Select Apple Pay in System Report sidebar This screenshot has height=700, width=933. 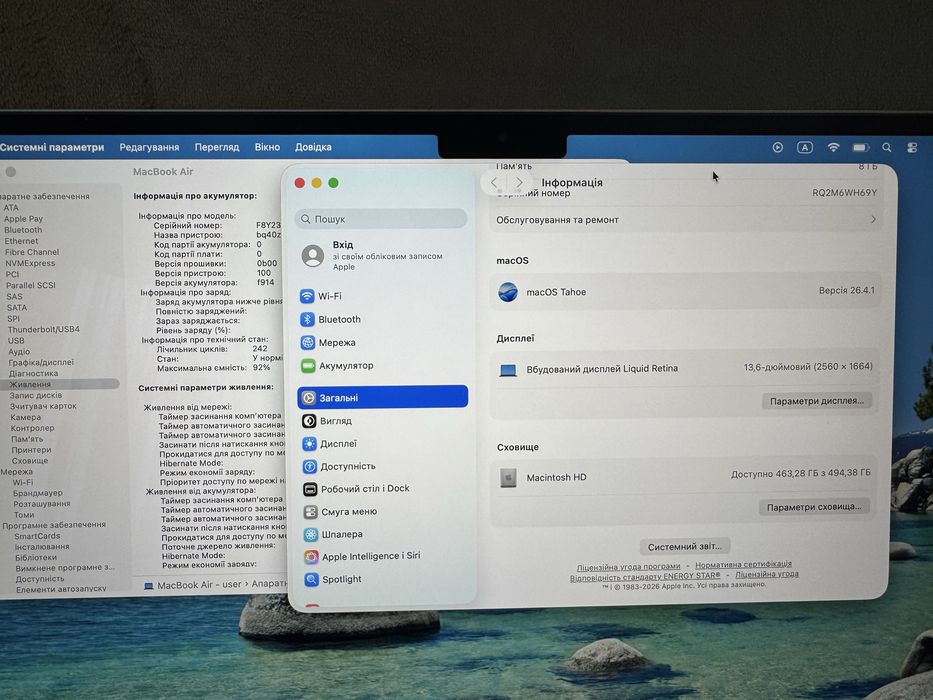[23, 218]
